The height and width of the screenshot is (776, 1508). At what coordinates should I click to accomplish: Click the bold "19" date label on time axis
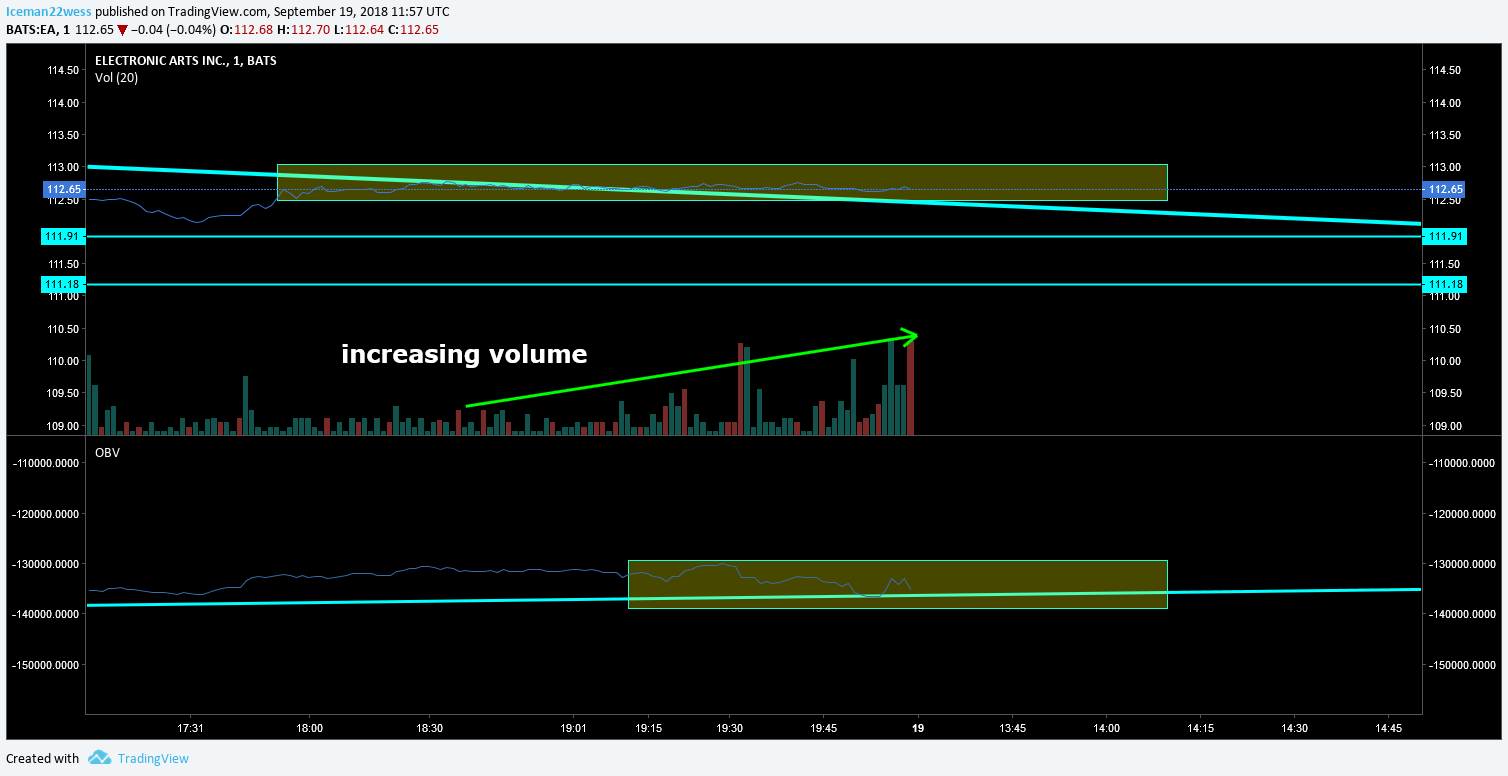coord(918,727)
